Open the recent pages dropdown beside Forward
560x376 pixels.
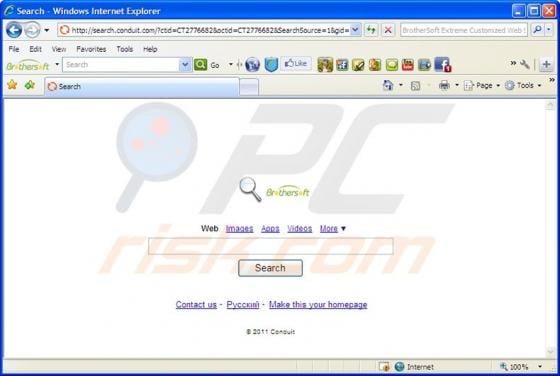point(46,30)
